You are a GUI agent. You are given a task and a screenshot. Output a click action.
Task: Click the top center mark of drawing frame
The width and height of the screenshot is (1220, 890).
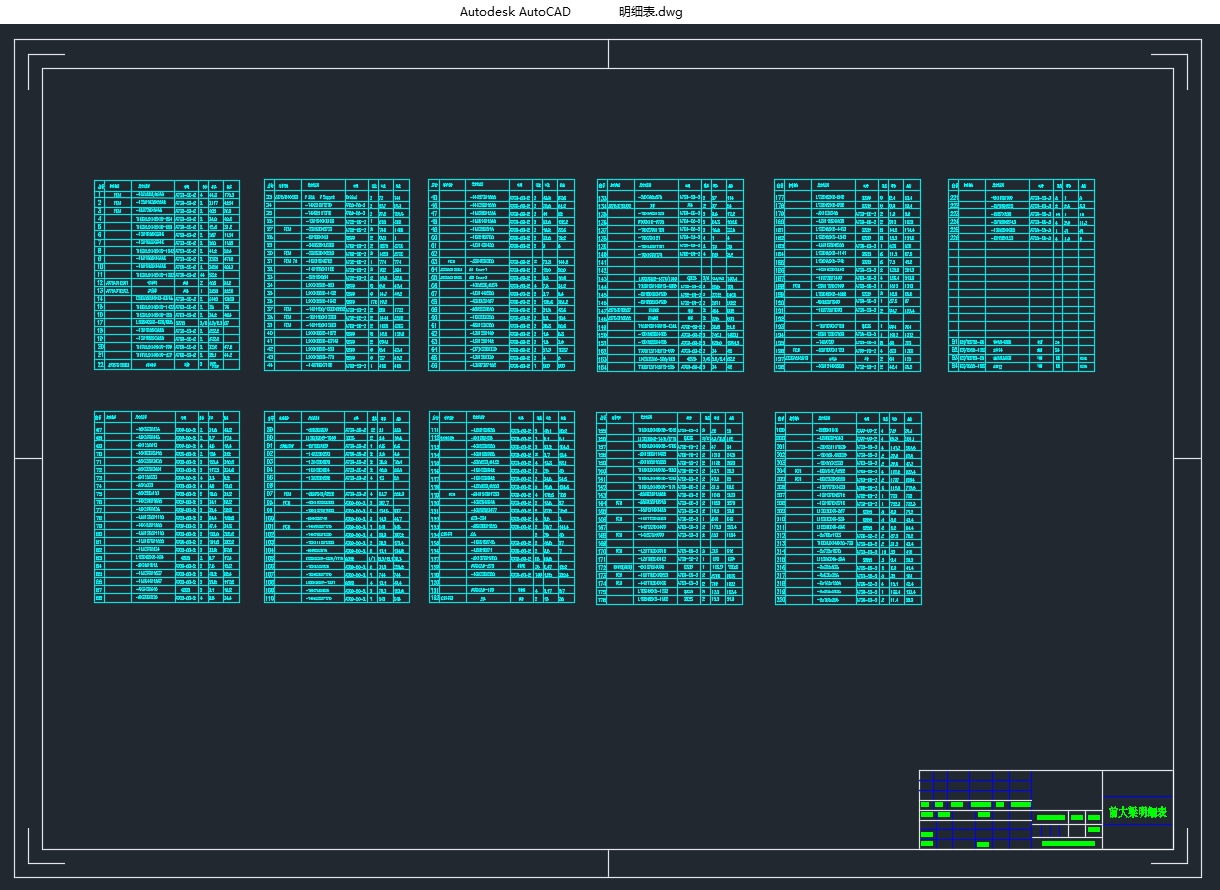(x=608, y=54)
